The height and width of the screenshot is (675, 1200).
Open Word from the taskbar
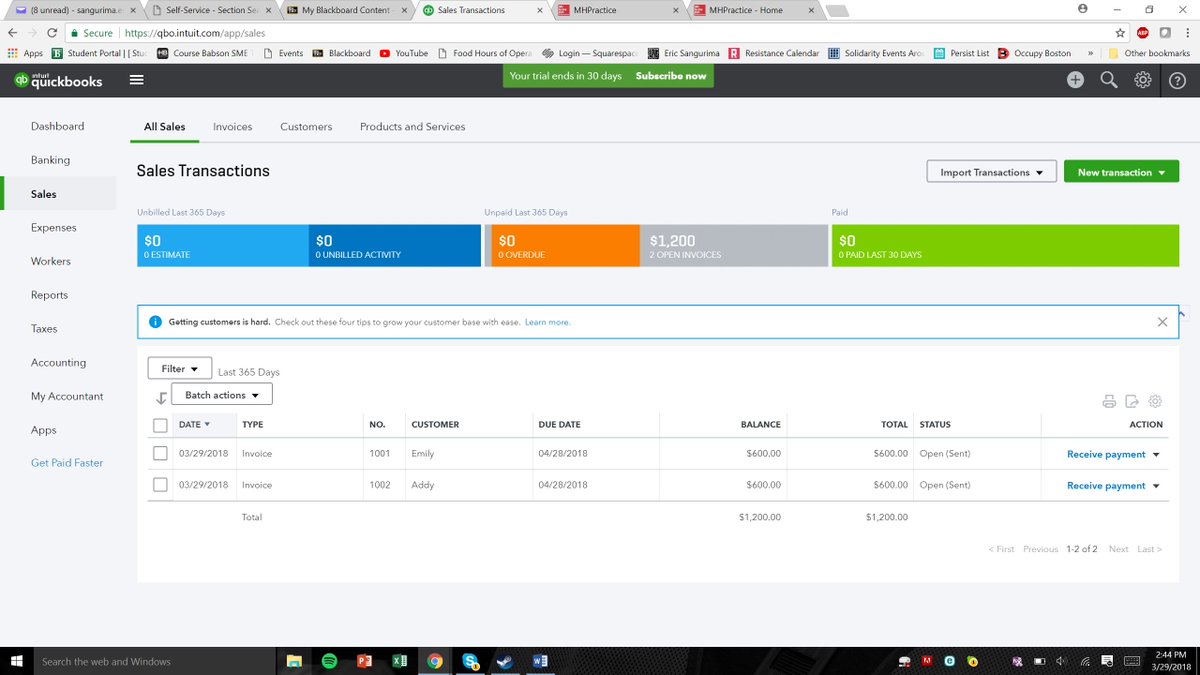click(x=540, y=661)
